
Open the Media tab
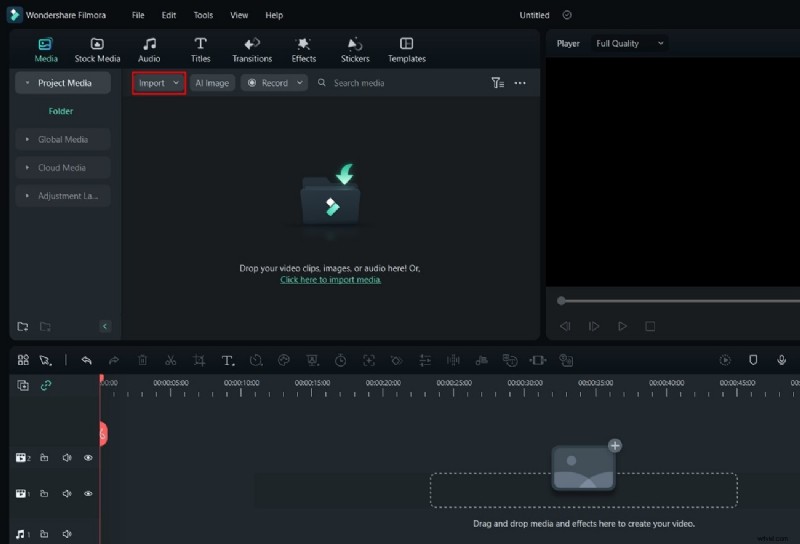[x=45, y=50]
